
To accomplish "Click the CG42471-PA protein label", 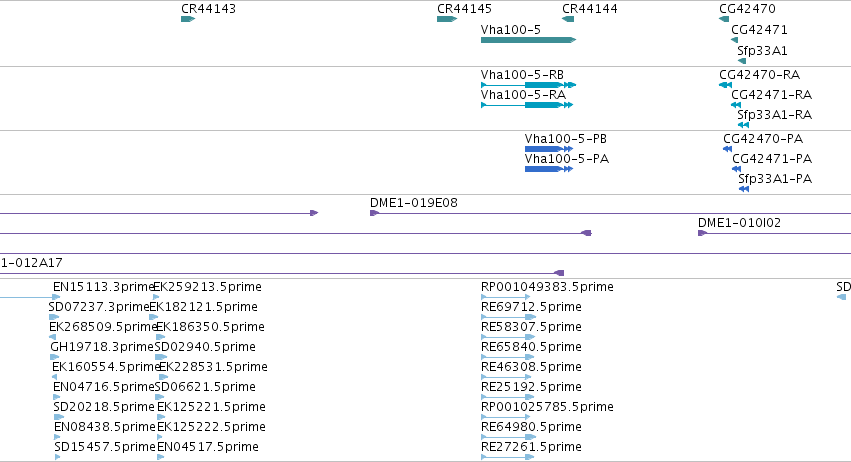I will pos(772,159).
